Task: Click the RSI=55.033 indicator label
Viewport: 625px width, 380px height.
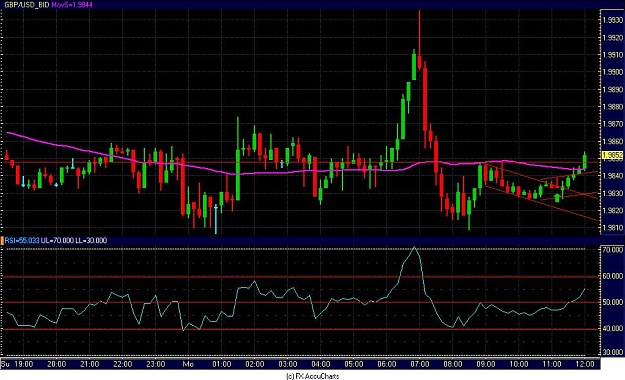Action: coord(22,240)
